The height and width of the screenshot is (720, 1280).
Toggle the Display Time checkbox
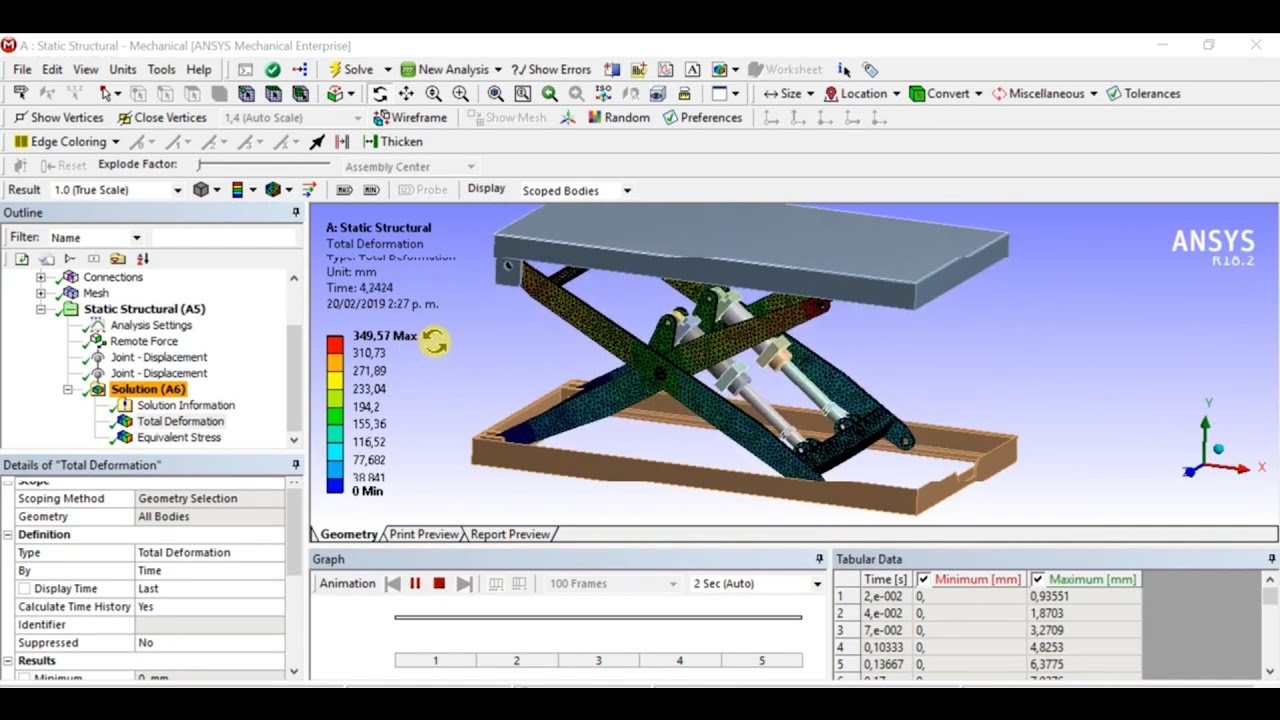coord(25,588)
